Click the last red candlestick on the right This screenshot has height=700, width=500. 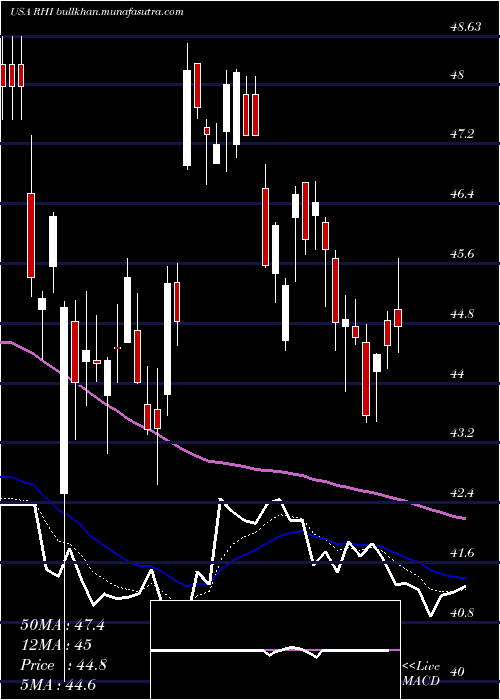pos(398,317)
